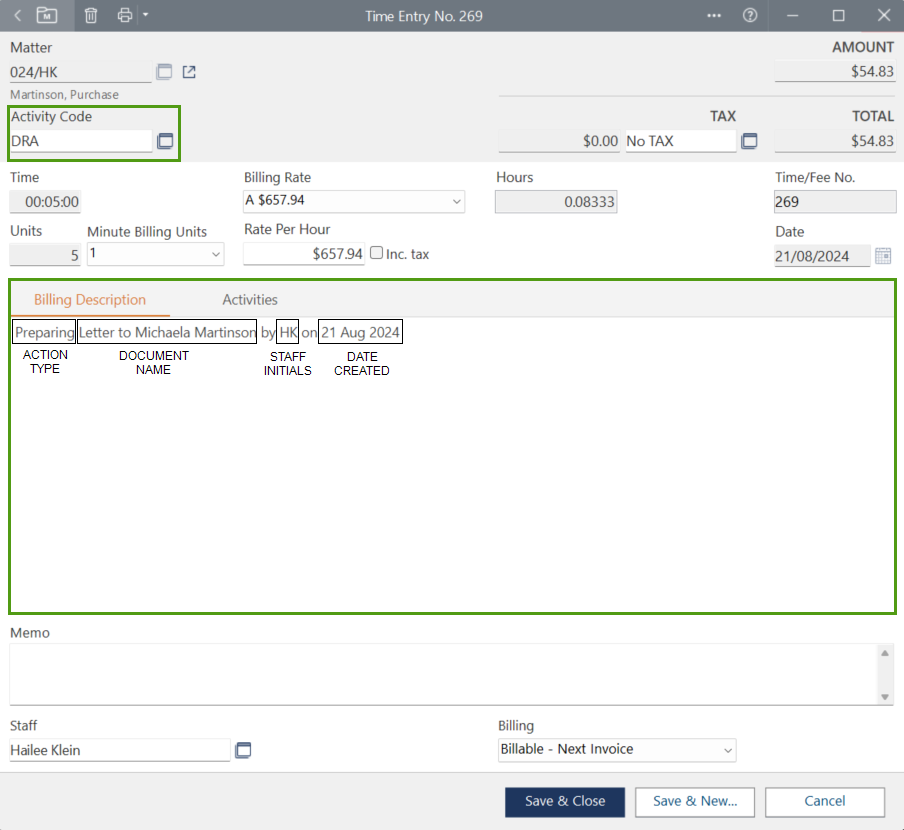Open matter in new window icon
The height and width of the screenshot is (830, 904).
pos(189,72)
